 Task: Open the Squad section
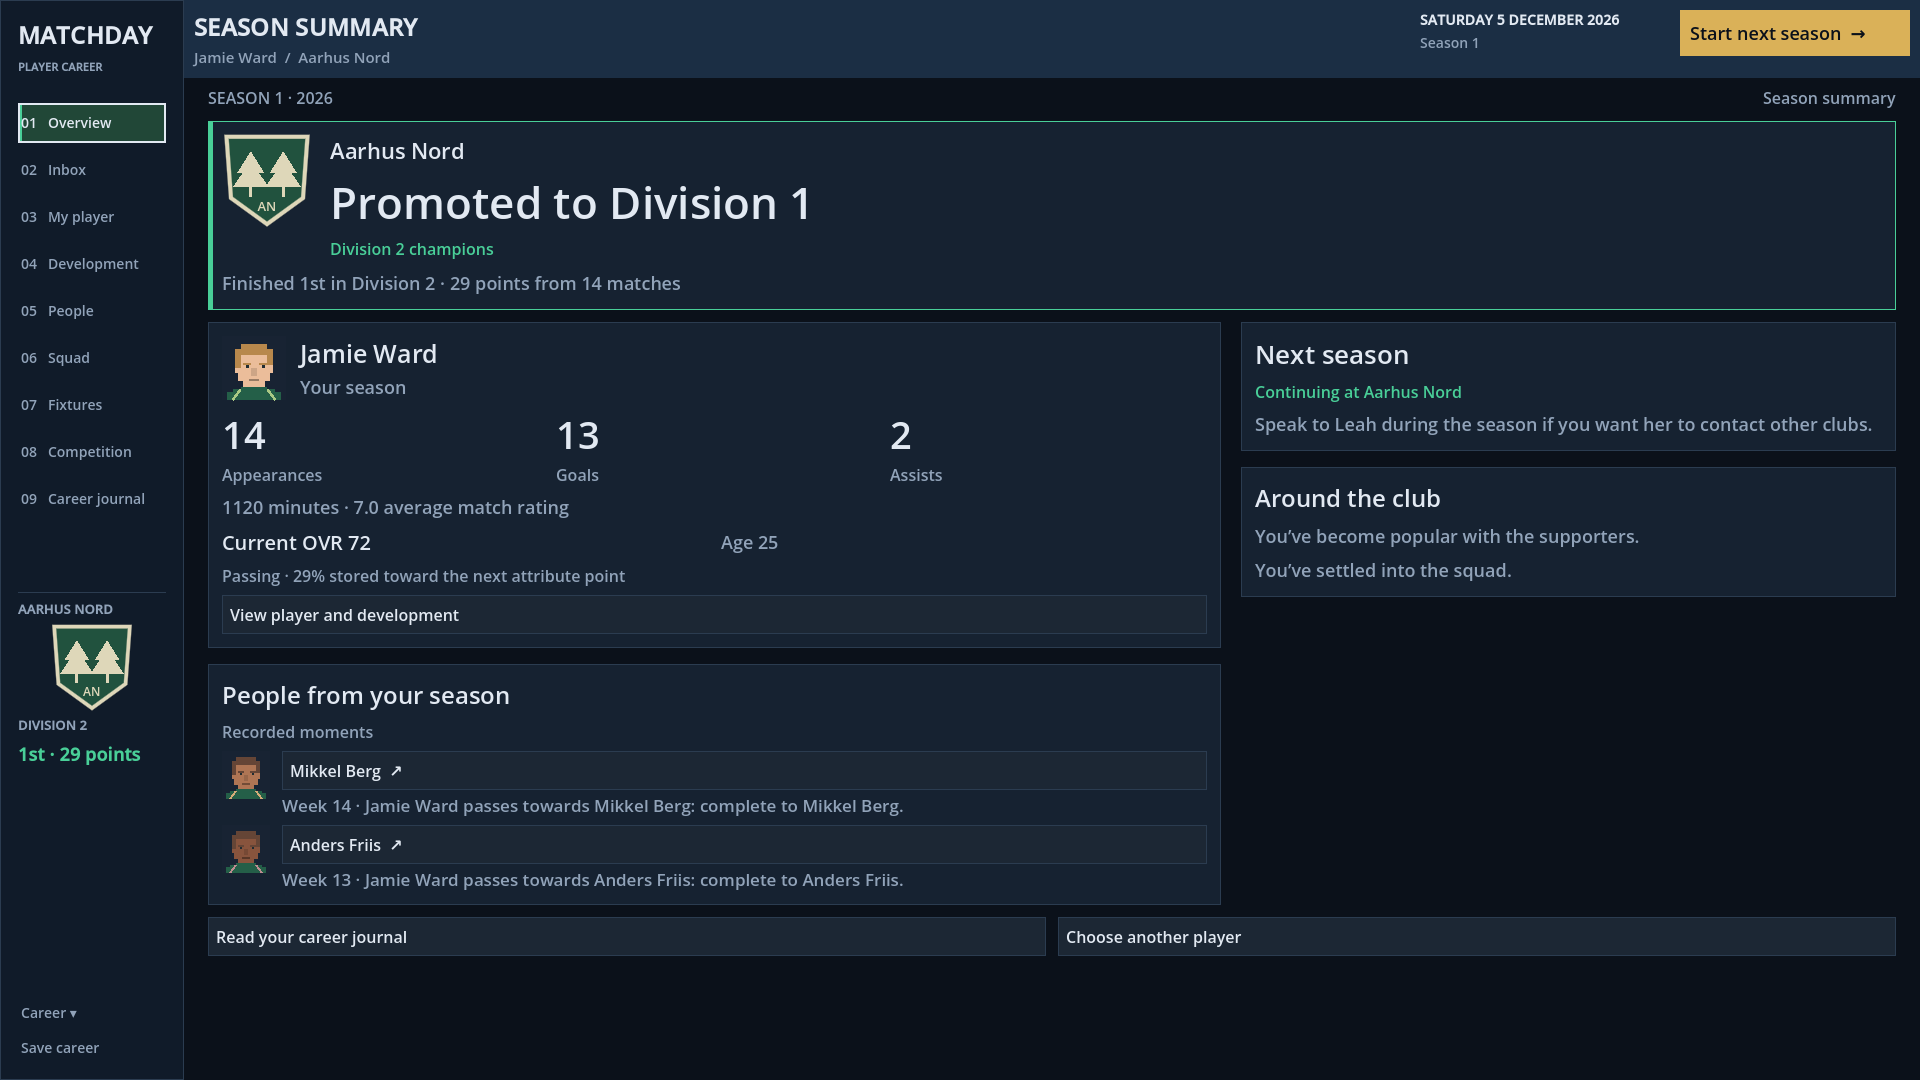click(92, 358)
